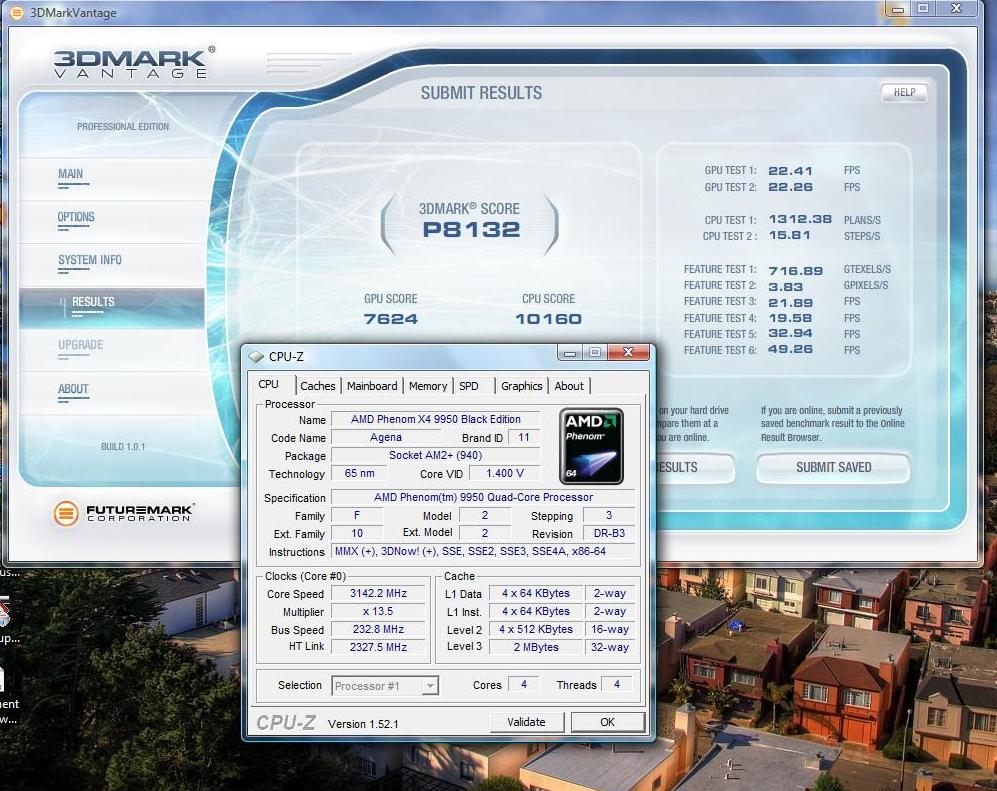Expand the Processor #1 selection dropdown
The image size is (997, 791).
(x=430, y=686)
